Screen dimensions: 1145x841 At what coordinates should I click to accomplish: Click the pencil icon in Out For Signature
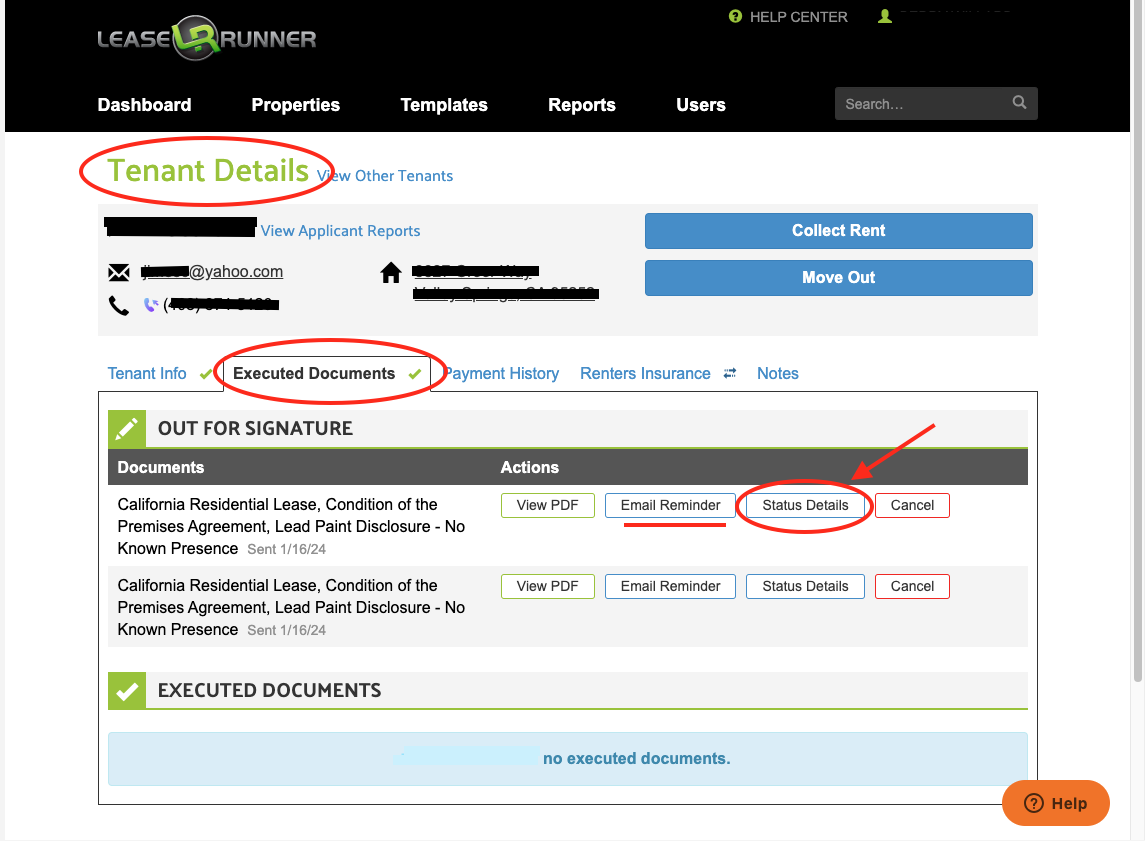(x=127, y=429)
